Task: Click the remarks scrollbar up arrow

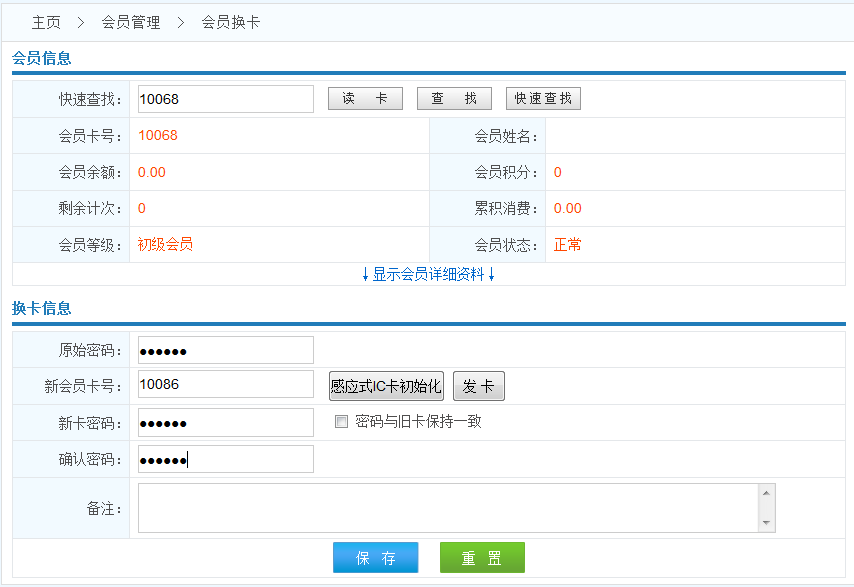Action: click(x=766, y=493)
